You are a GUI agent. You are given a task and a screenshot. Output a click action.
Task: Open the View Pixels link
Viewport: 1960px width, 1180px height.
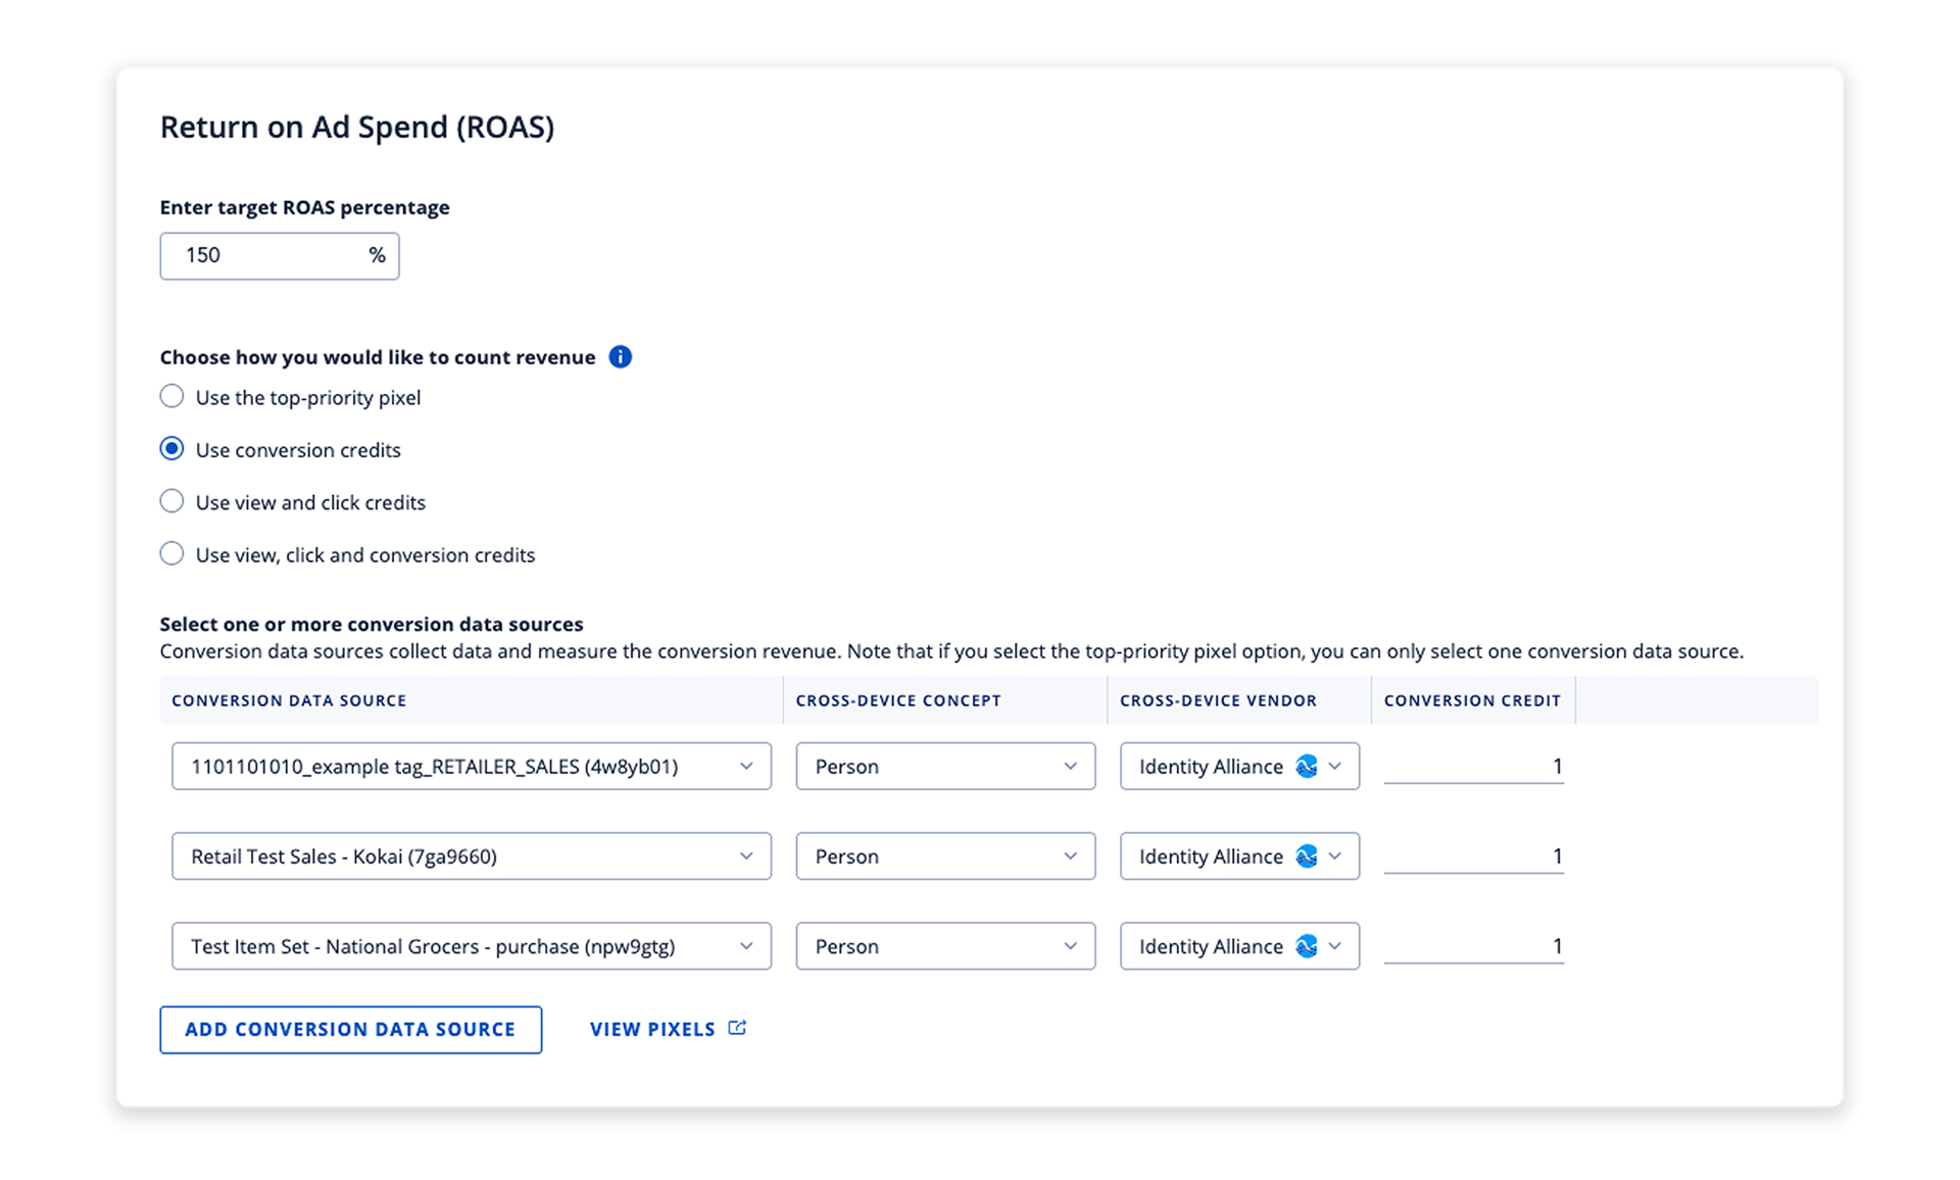[x=653, y=1029]
